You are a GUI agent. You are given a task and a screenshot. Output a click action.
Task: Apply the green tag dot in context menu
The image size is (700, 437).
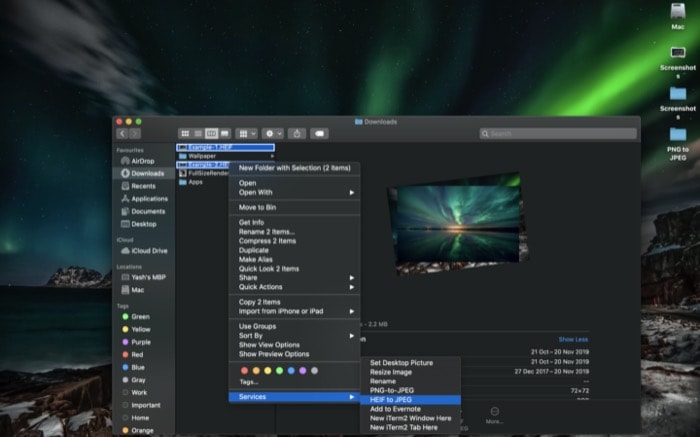[279, 370]
